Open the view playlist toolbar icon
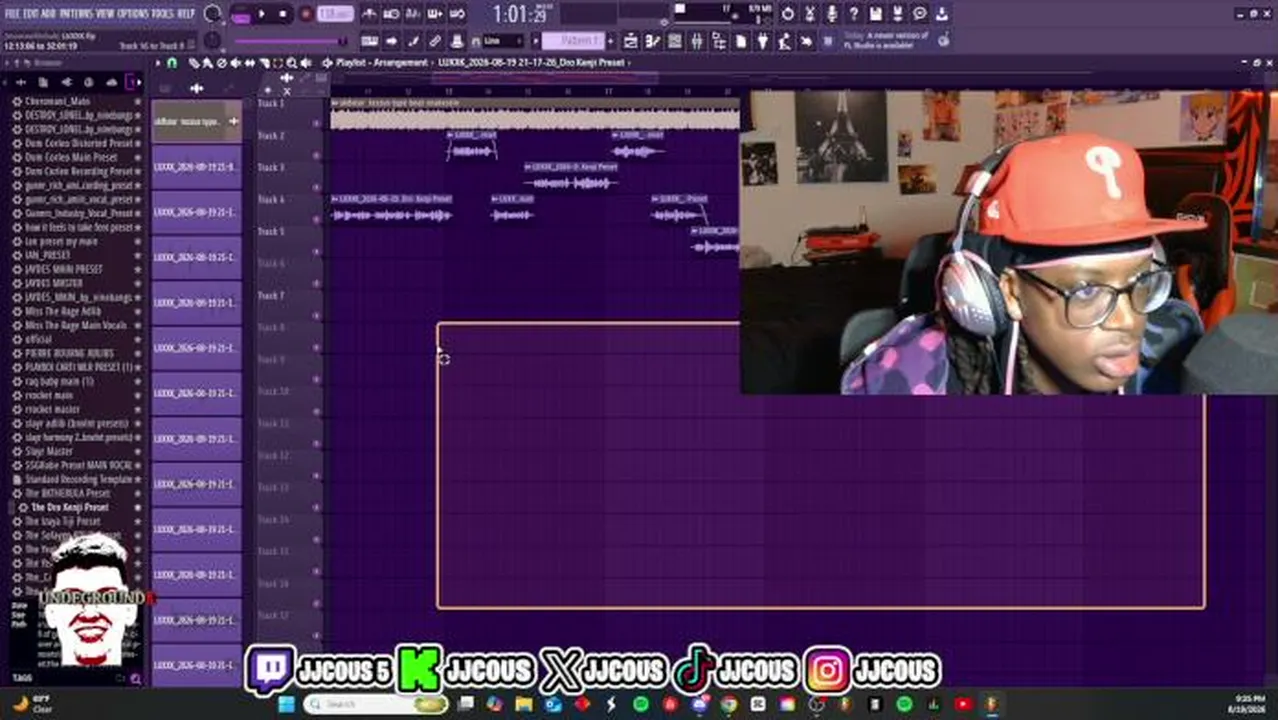 tap(631, 41)
